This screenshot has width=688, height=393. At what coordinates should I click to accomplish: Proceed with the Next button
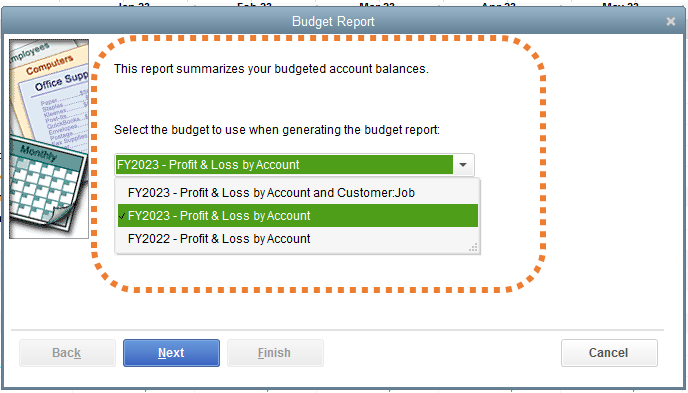[x=171, y=353]
